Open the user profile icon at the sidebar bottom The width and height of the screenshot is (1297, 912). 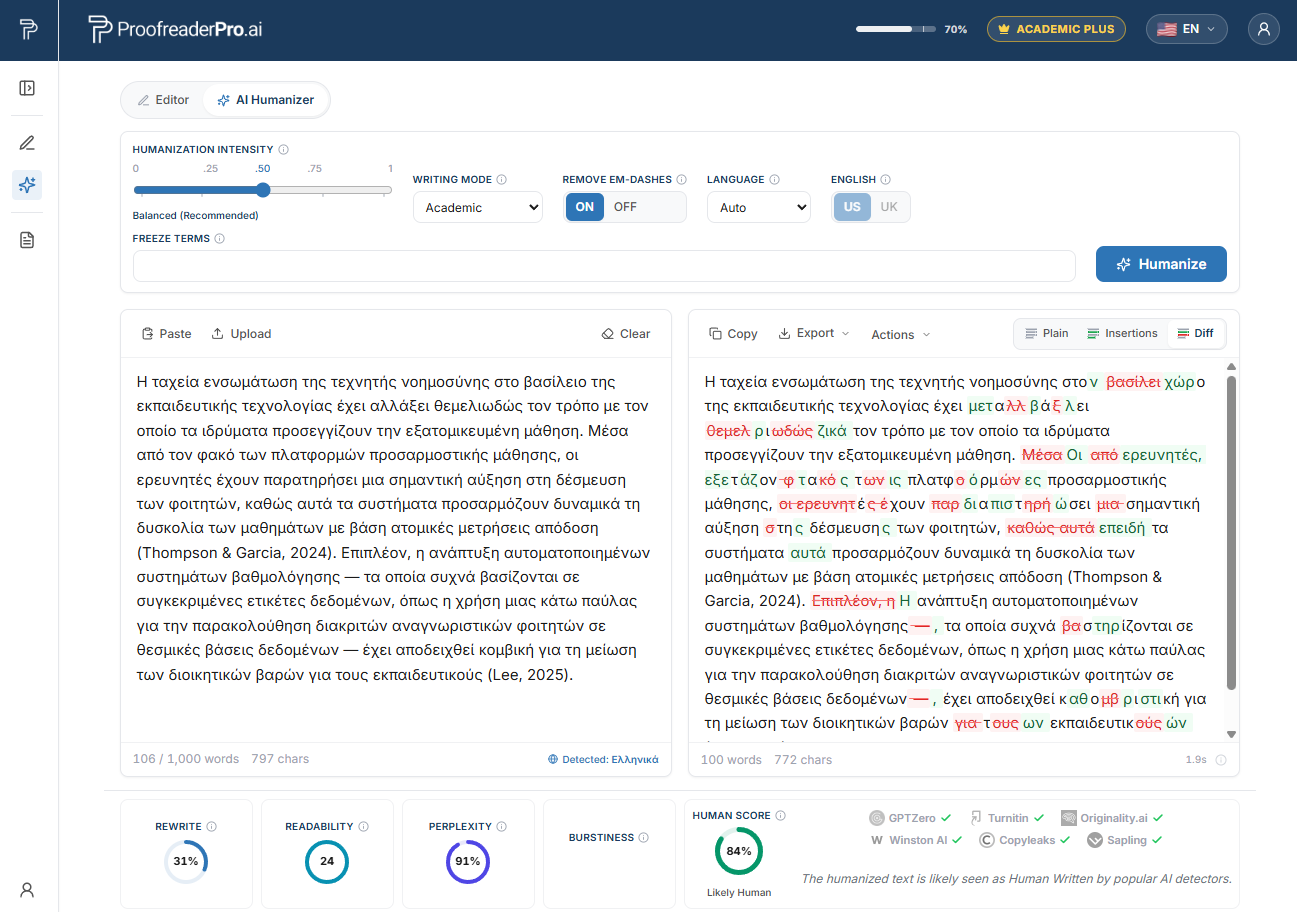(28, 889)
